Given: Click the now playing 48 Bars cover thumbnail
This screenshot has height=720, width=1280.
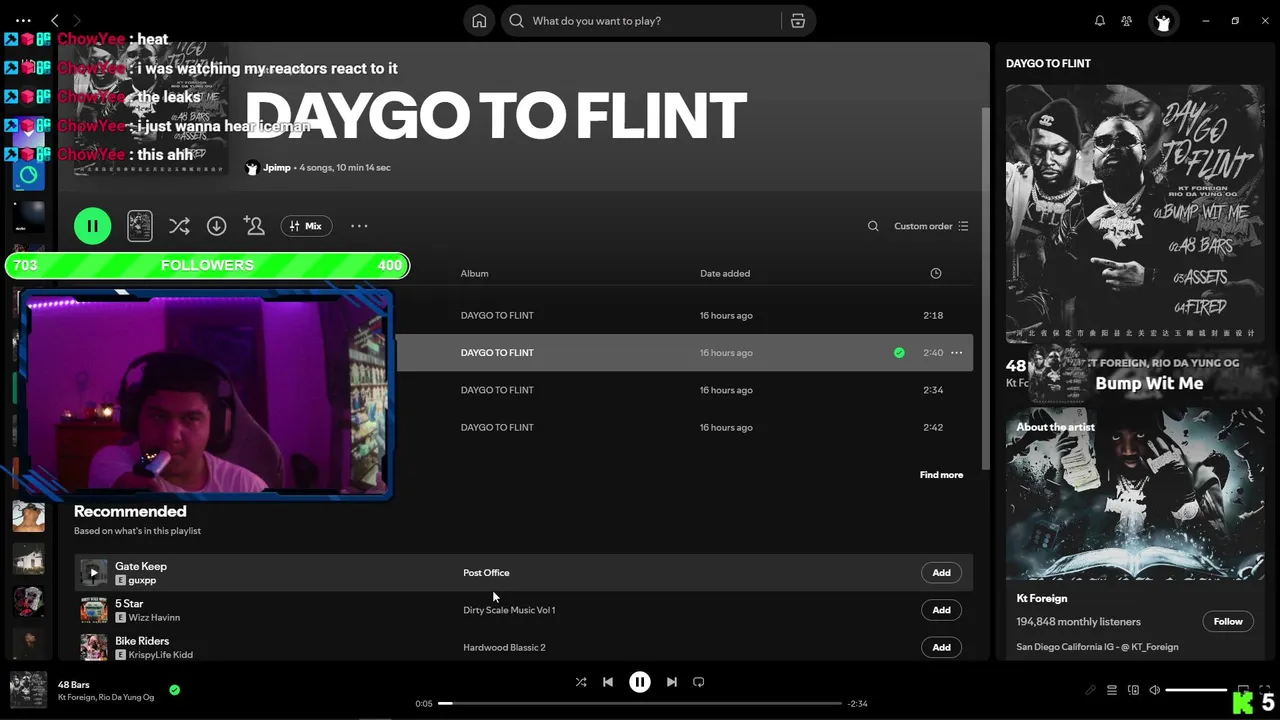Looking at the screenshot, I should tap(28, 690).
